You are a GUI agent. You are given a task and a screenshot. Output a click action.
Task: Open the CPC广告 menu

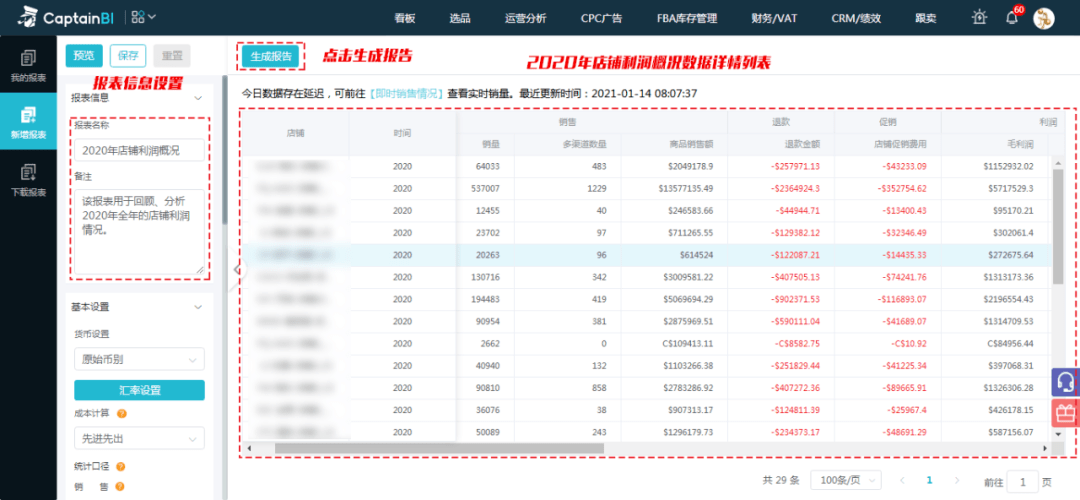coord(601,19)
